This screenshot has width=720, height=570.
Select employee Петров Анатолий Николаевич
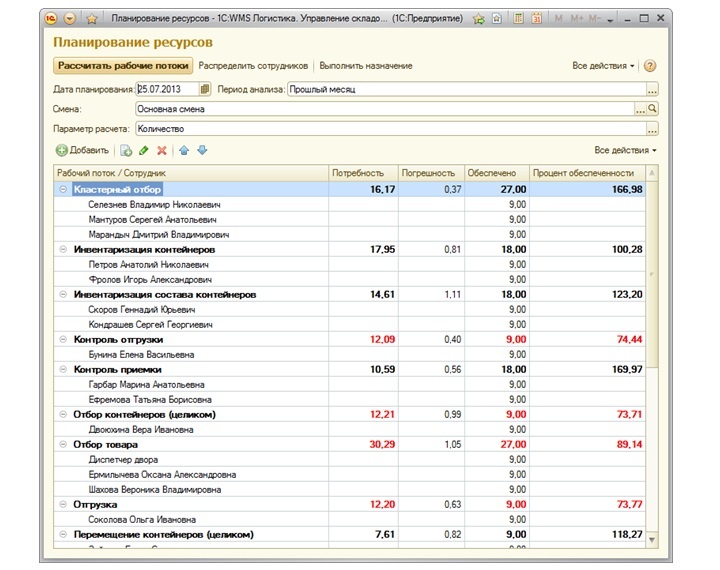coord(148,265)
